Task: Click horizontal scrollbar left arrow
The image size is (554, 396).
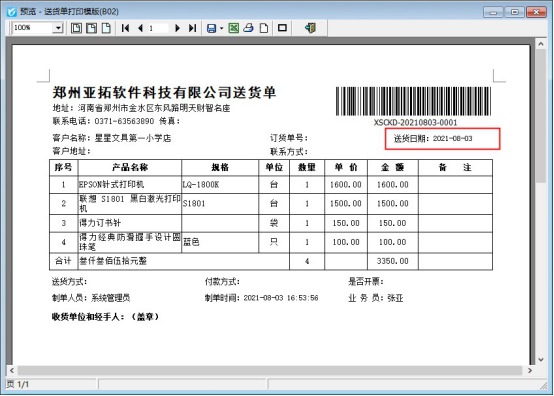Action: (x=12, y=371)
